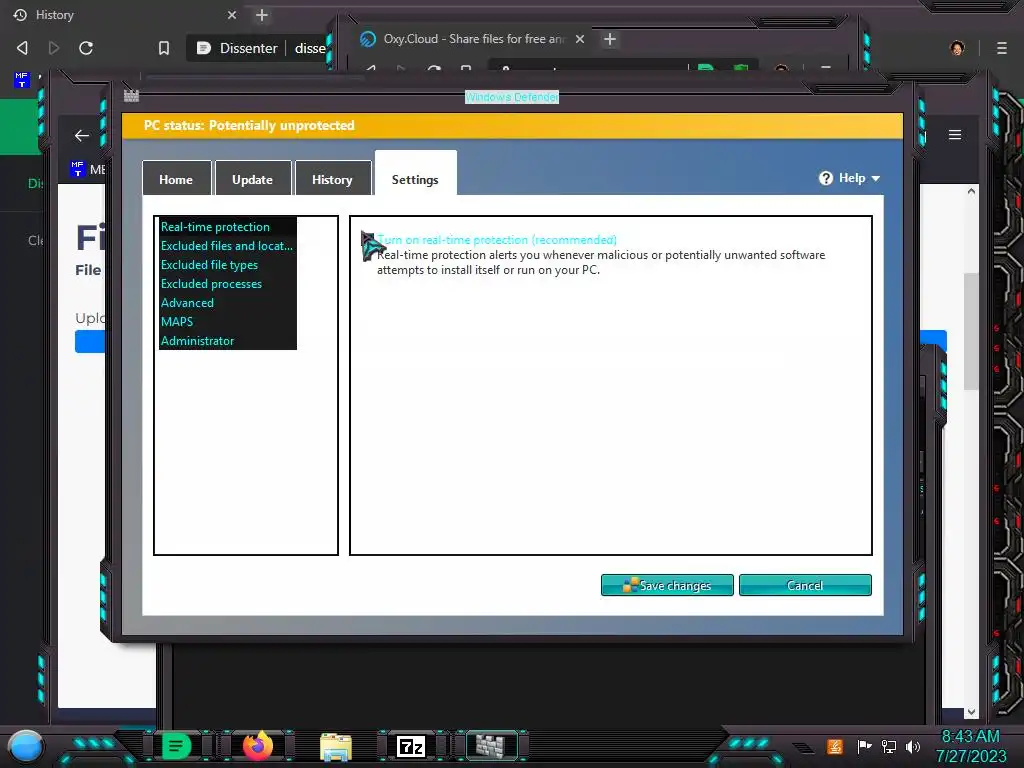Open the browser hamburger menu at top right
1024x768 pixels.
(1002, 48)
